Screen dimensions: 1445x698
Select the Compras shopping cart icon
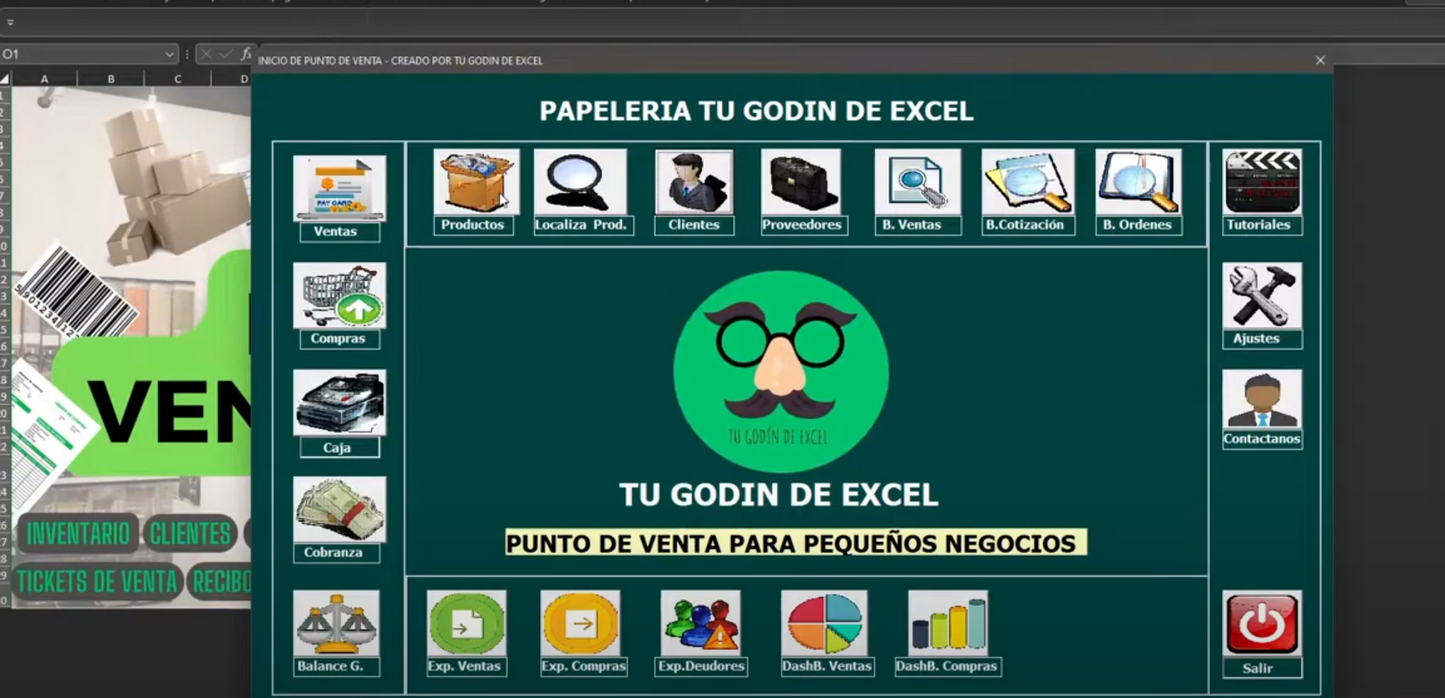click(339, 297)
